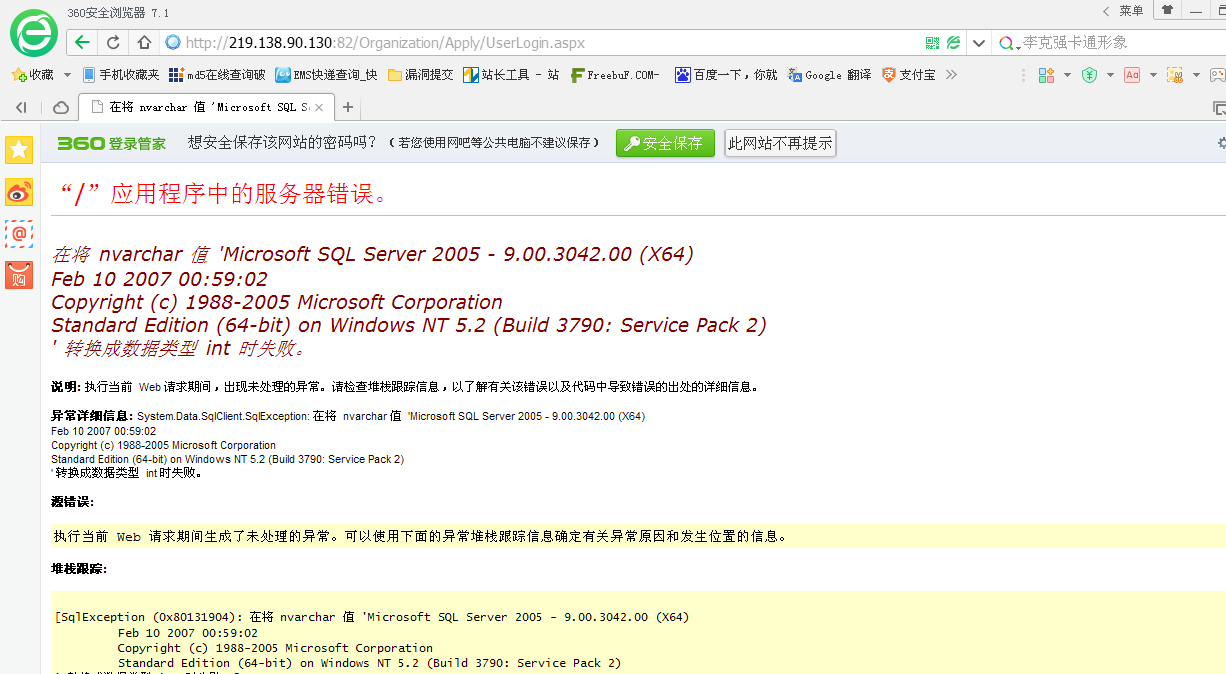Click the red '应用程序中的服务器错误' heading
1226x674 pixels.
pos(224,194)
